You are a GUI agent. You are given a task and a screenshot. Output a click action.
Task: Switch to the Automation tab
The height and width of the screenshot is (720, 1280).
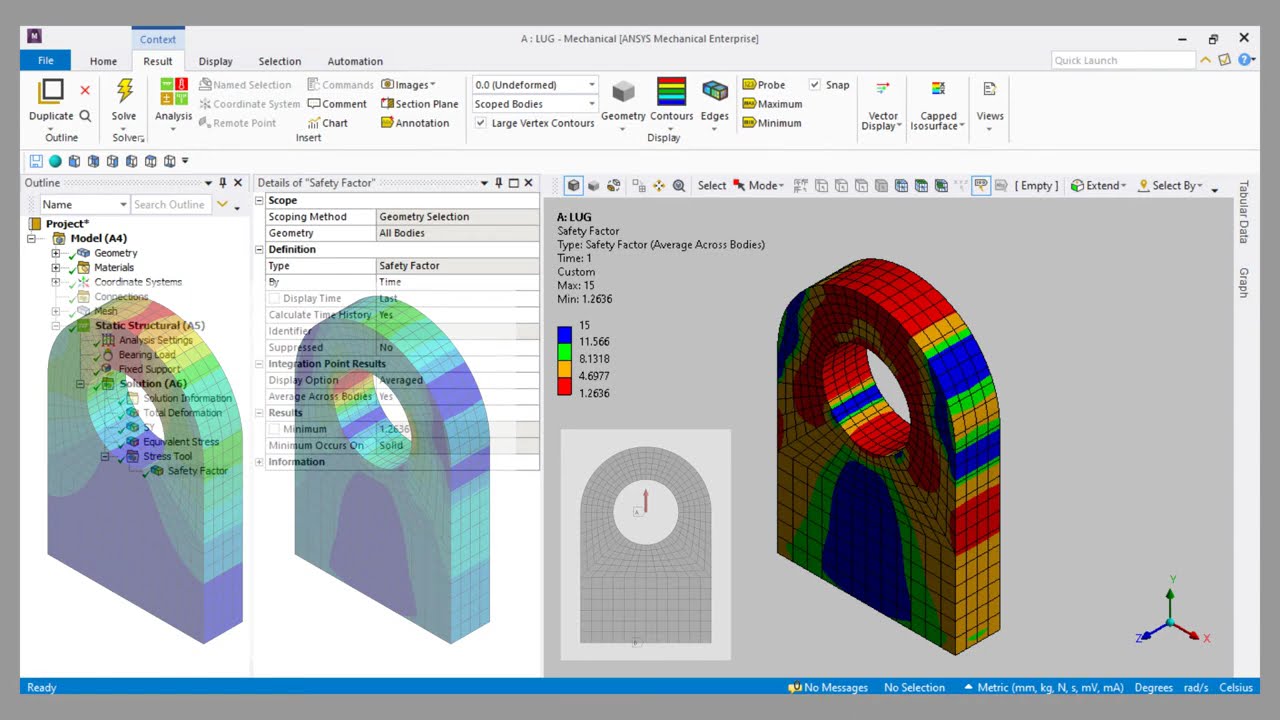(355, 61)
